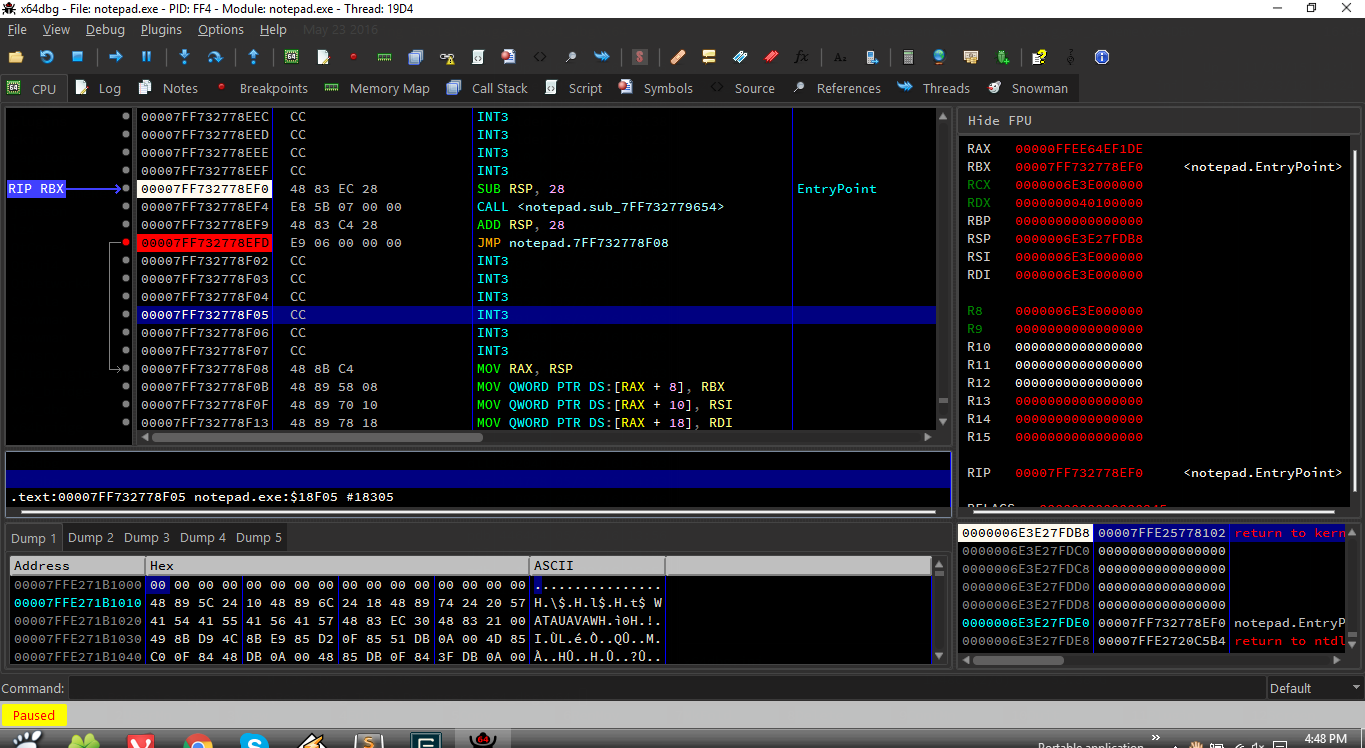Toggle breakpoint dot at address 00007FF732778EF9
The image size is (1365, 748).
coord(126,225)
